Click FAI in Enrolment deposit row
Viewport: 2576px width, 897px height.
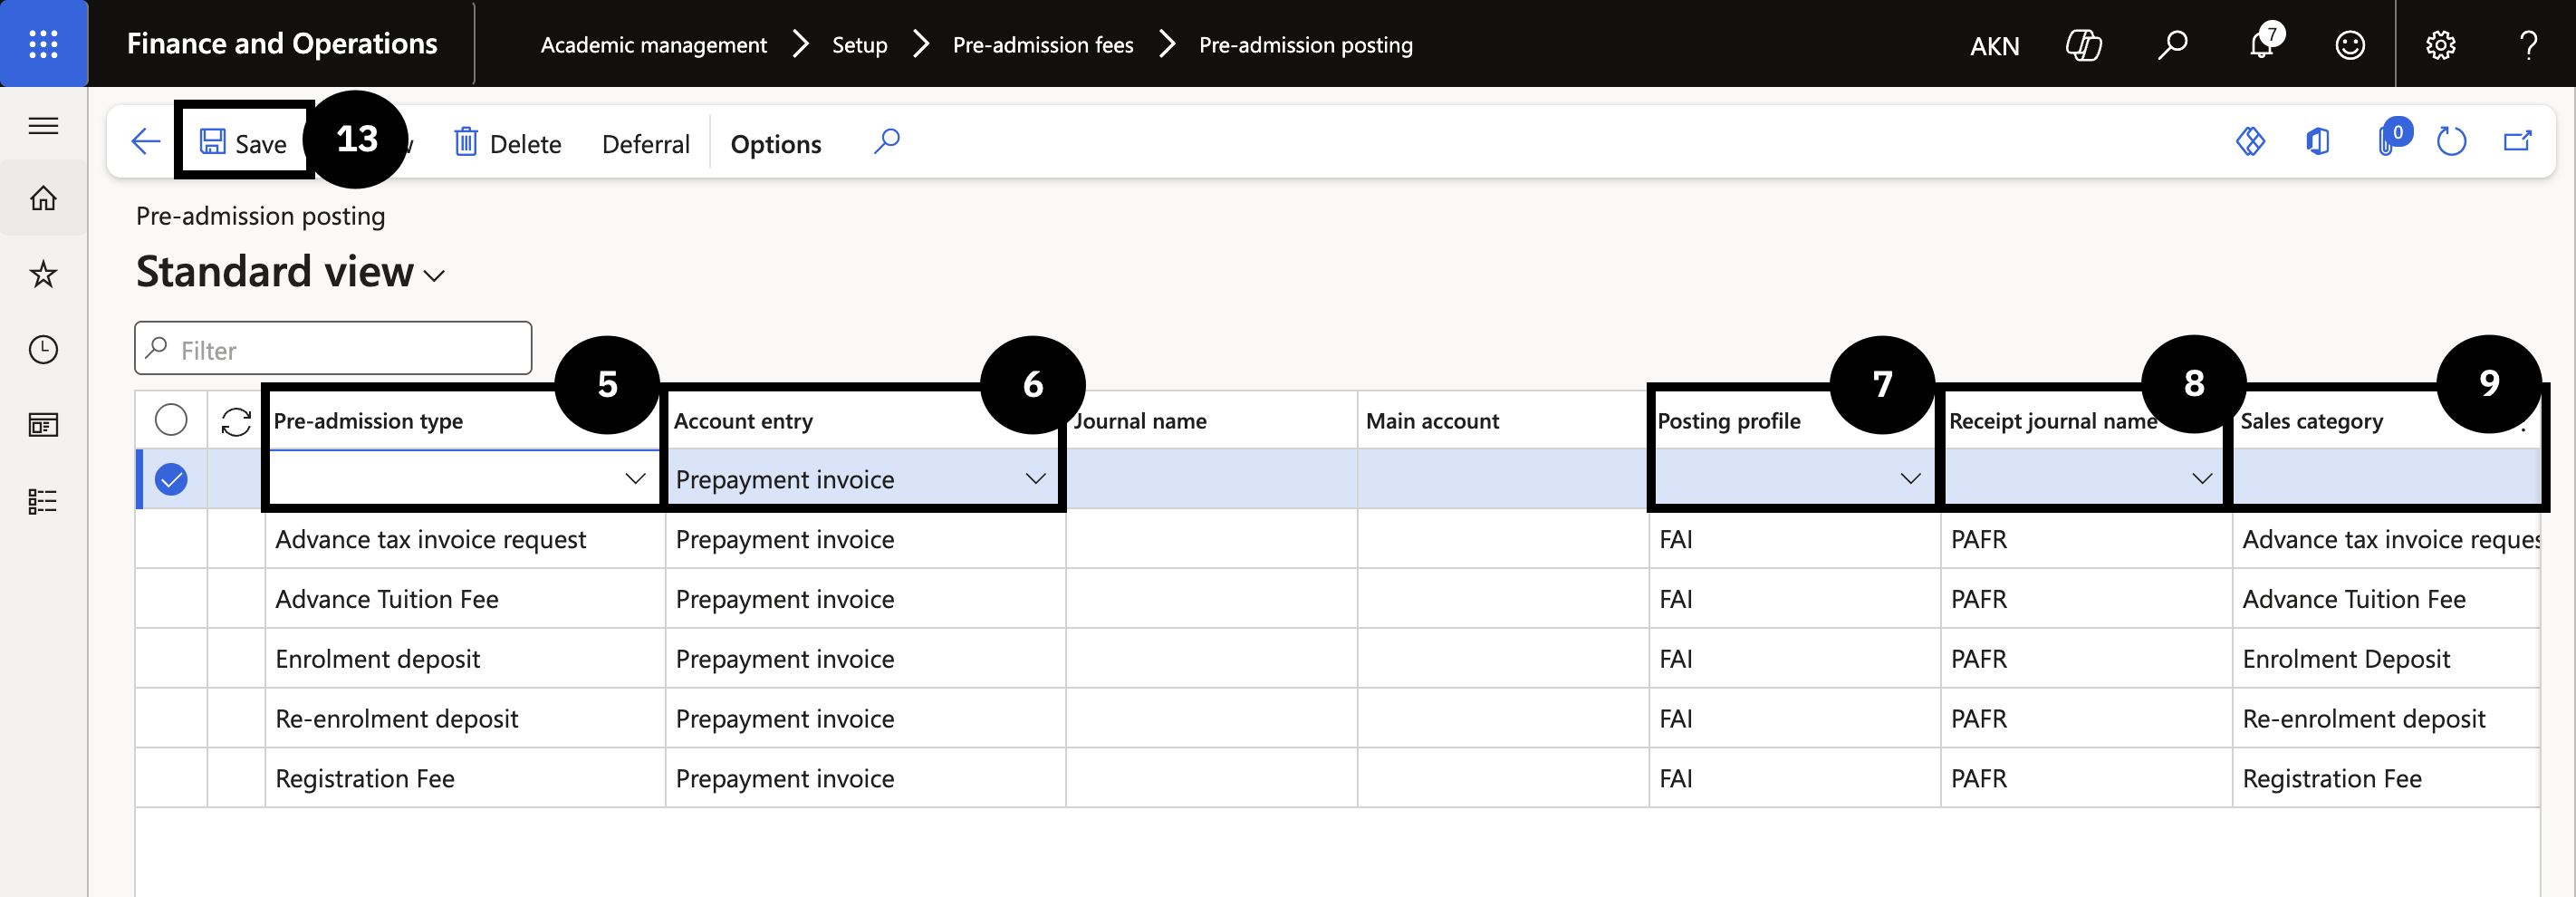1676,660
